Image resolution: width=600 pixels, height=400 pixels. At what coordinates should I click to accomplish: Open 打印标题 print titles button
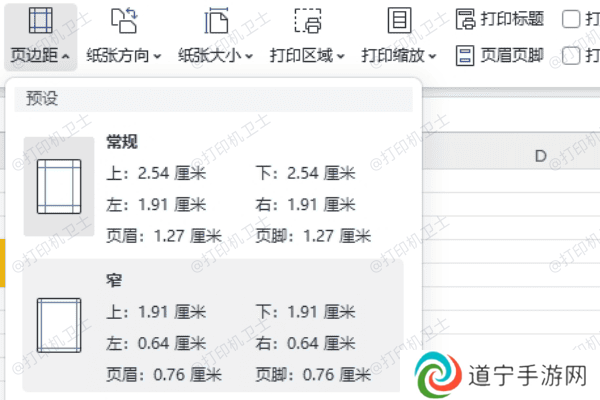point(500,19)
